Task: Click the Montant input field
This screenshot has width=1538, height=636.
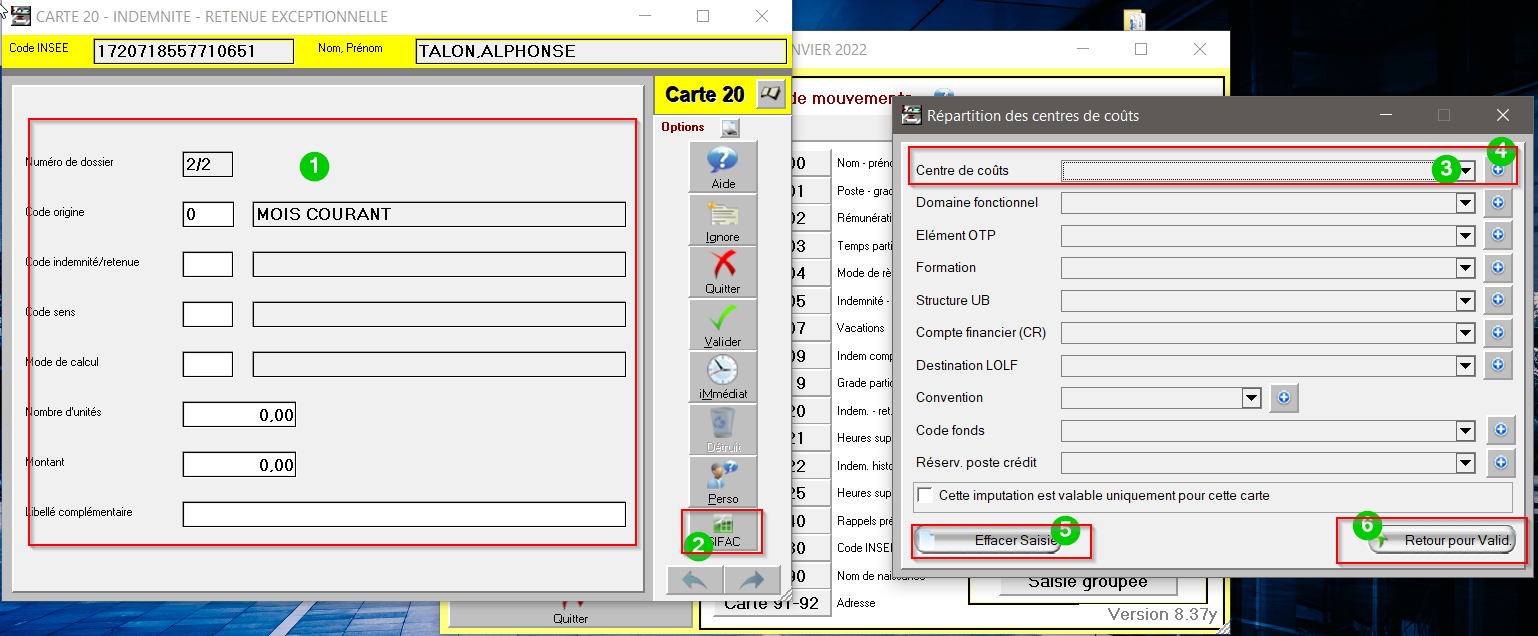Action: pos(239,465)
